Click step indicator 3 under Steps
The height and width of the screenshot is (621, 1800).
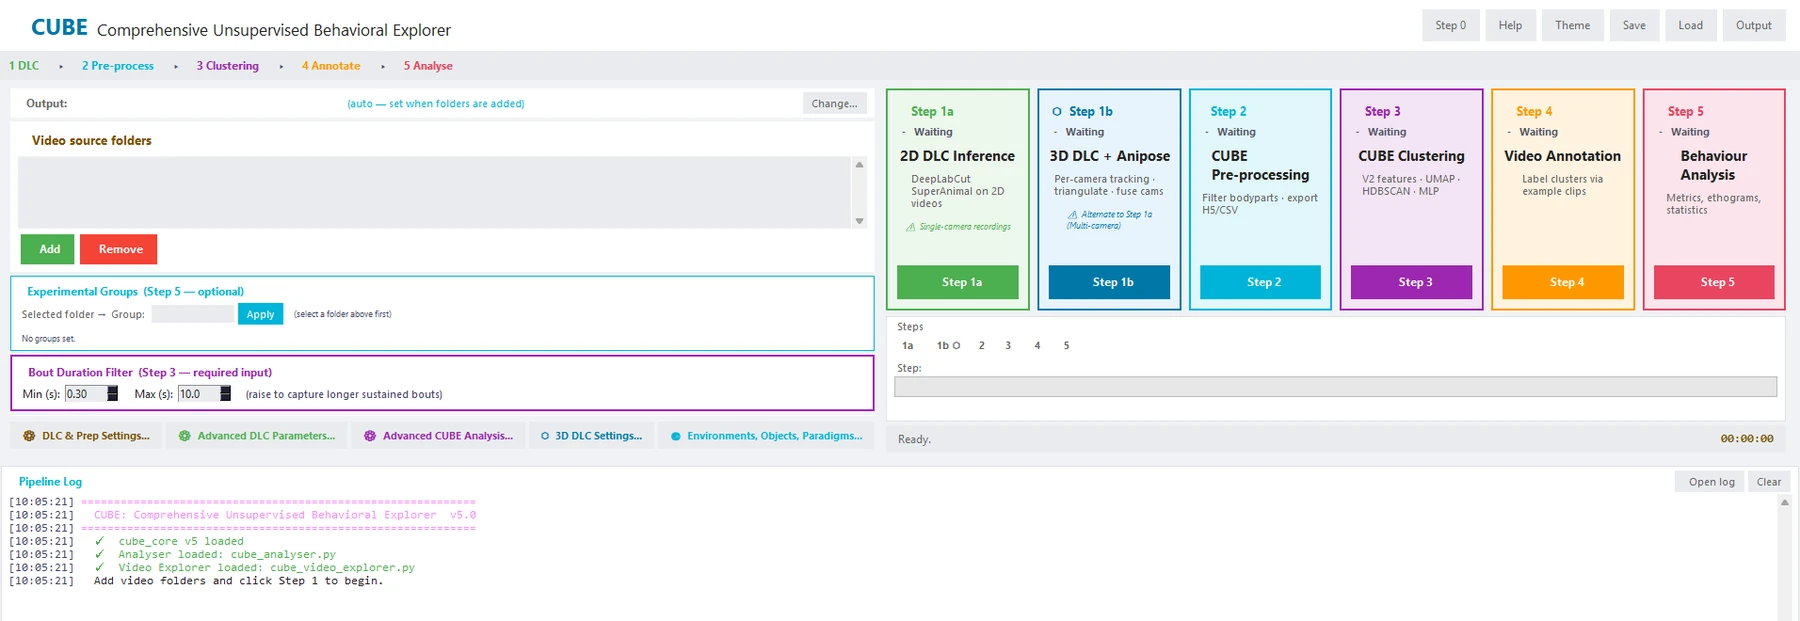[x=1008, y=346]
